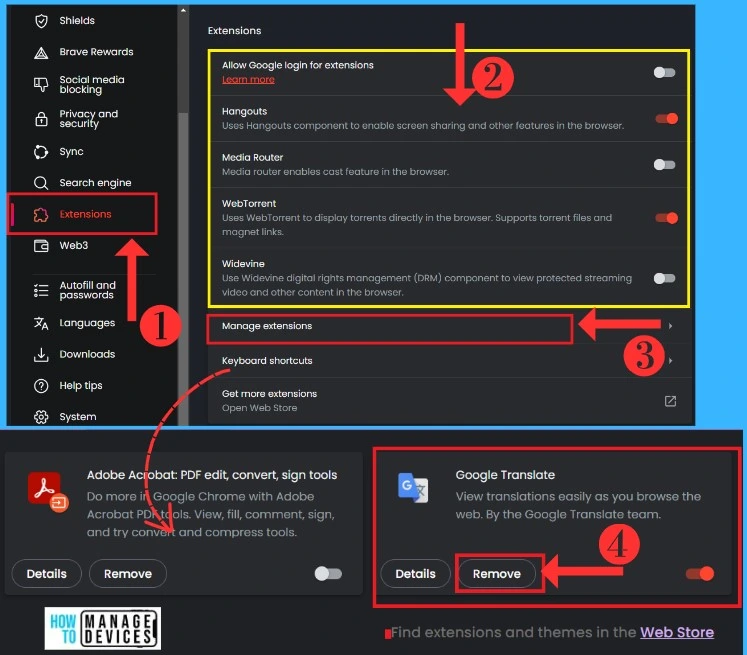Turn off the Hangouts toggle
Viewport: 747px width, 655px height.
tap(666, 119)
